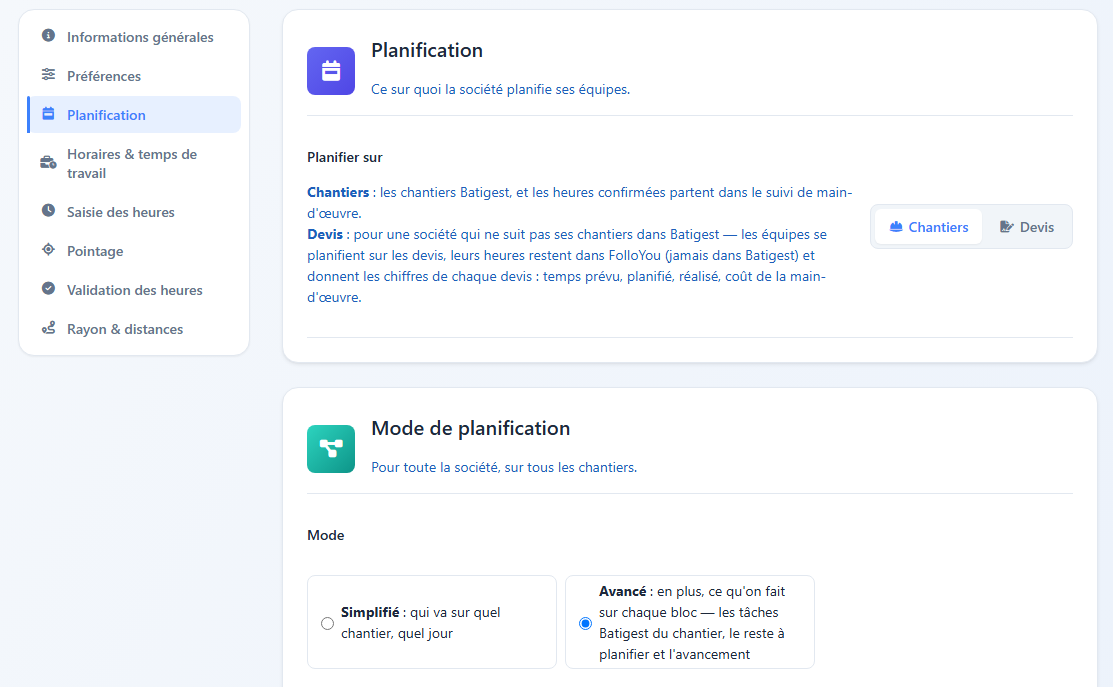Open Rayon & distances settings

pyautogui.click(x=134, y=329)
